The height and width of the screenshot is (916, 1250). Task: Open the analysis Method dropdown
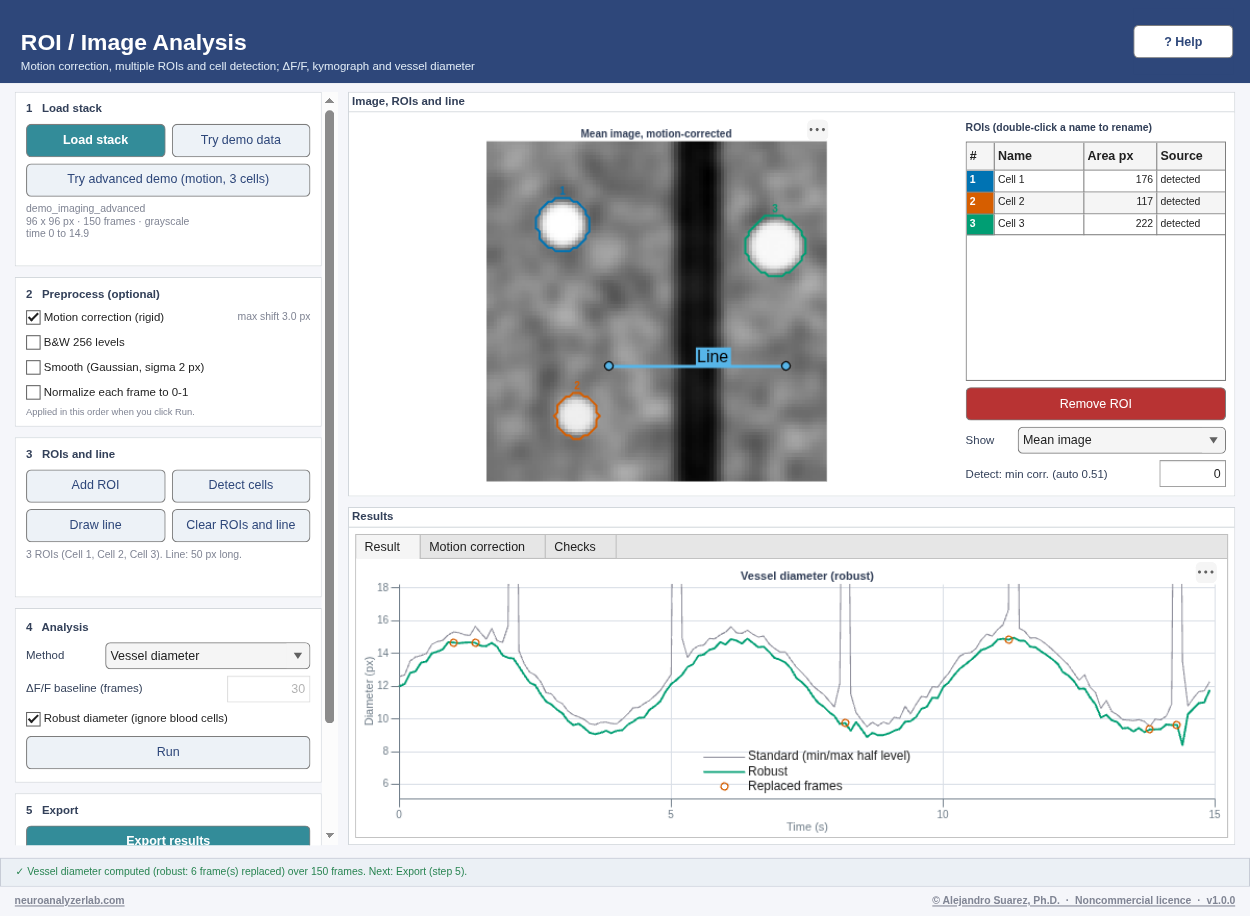207,656
